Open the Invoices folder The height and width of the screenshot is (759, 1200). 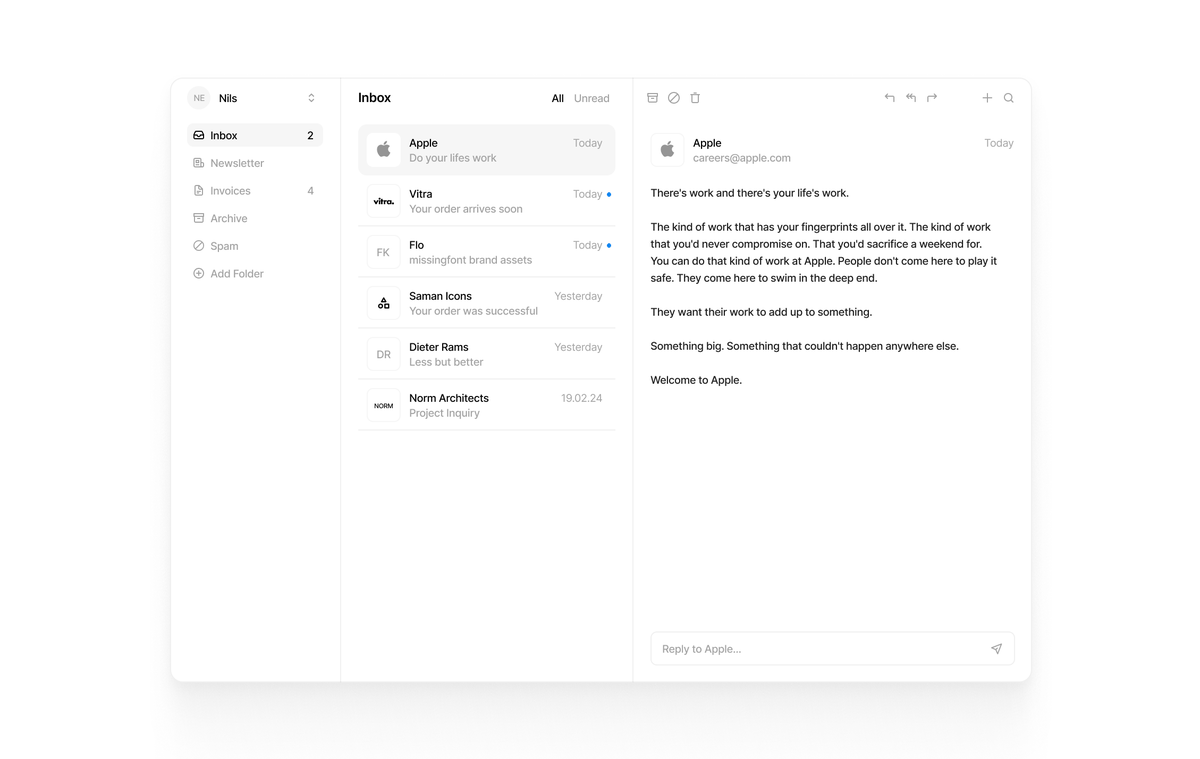(255, 190)
